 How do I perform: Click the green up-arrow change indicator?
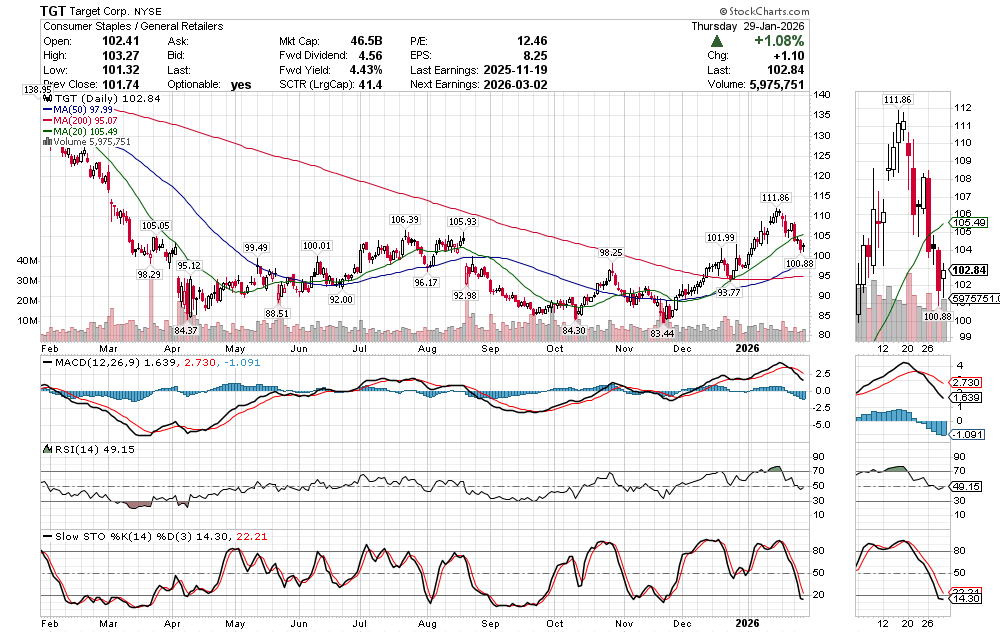(x=717, y=41)
